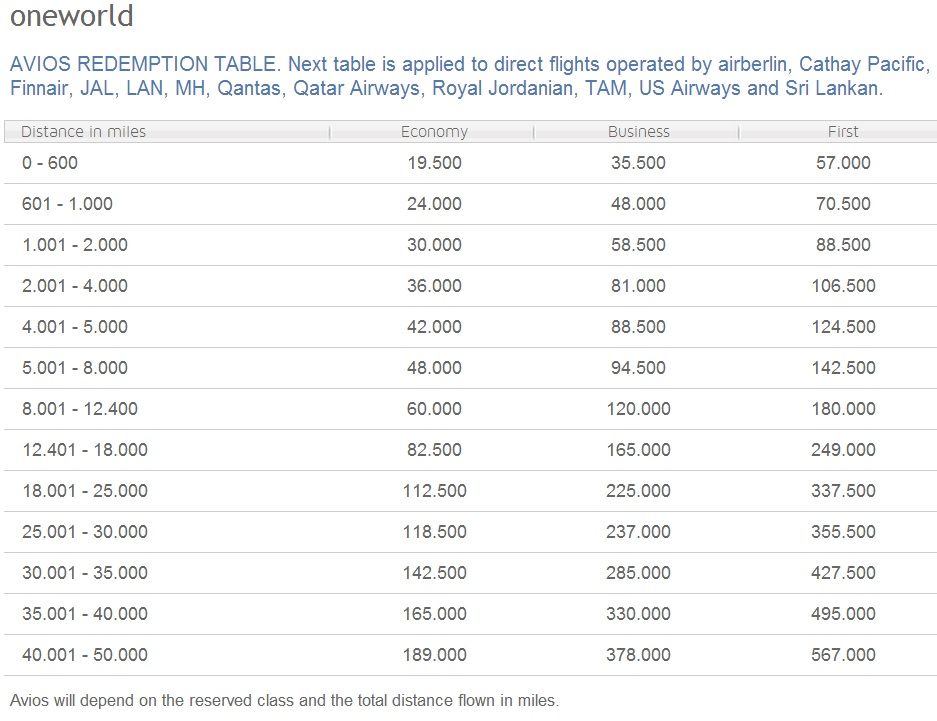
Task: Click the First column header
Action: coord(838,131)
